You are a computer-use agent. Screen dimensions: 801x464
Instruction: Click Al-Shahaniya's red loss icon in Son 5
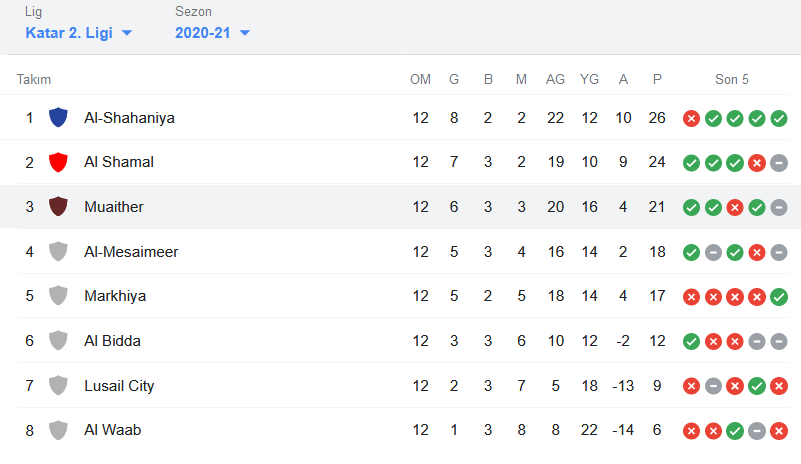point(691,119)
